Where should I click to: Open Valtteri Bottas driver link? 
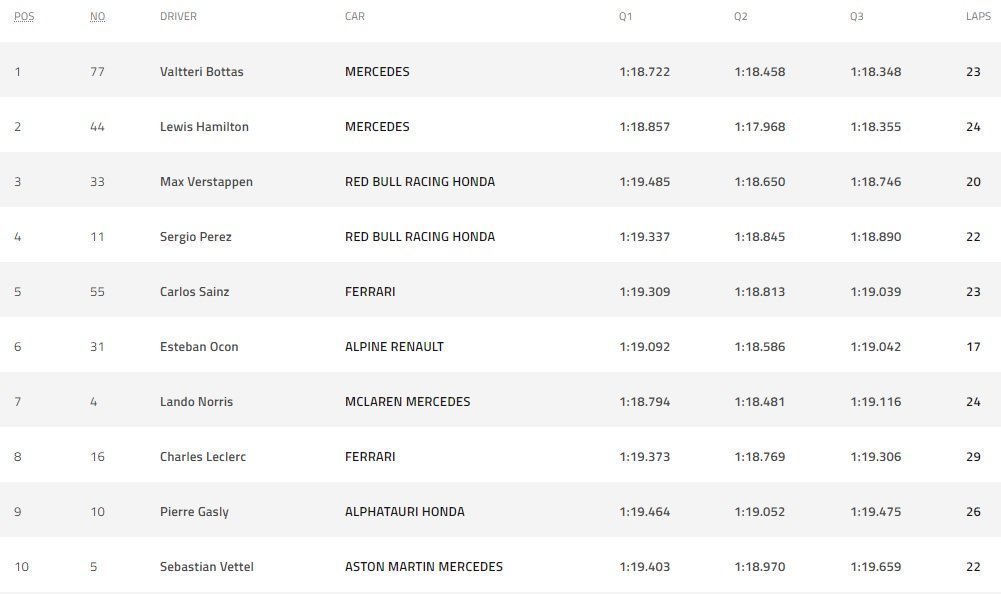pyautogui.click(x=202, y=72)
